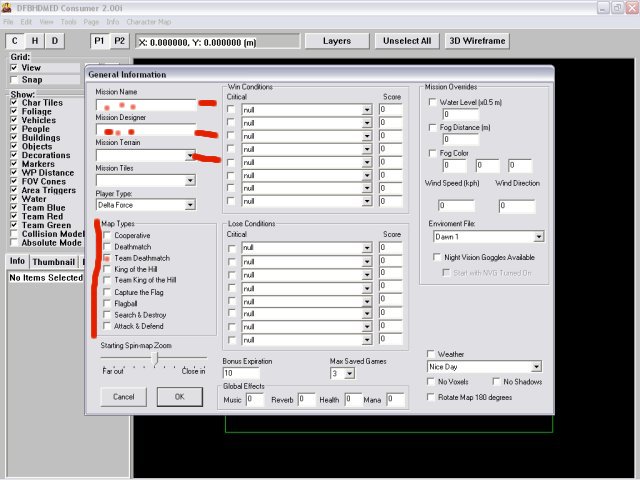
Task: Select the P2 page button
Action: click(119, 41)
